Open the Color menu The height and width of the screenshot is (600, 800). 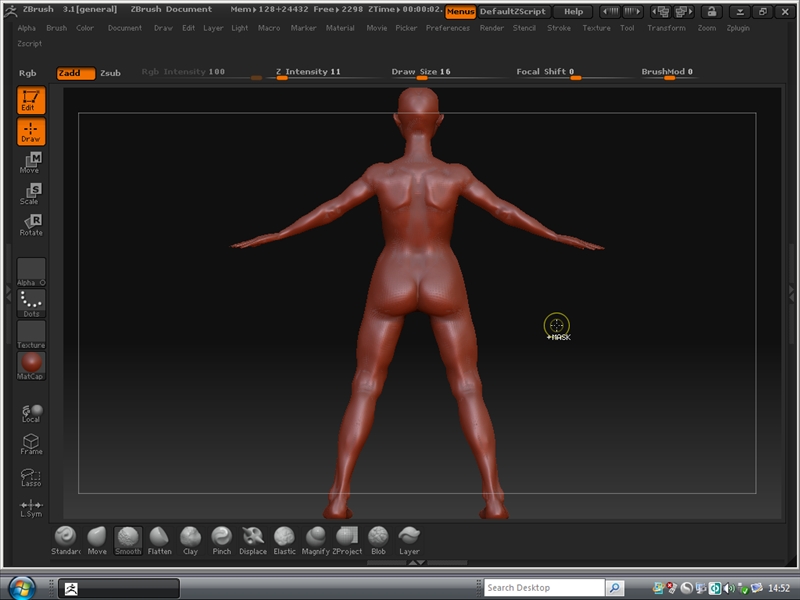pos(85,28)
